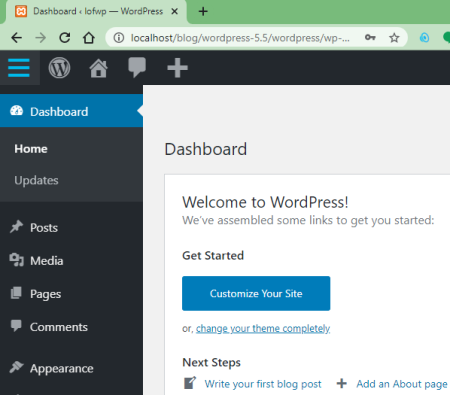
Task: Go back with the browser back arrow
Action: 16,38
